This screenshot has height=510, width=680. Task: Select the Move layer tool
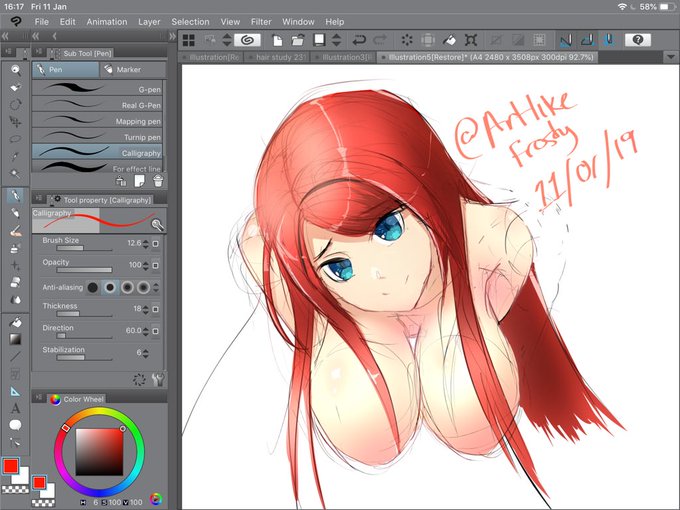pyautogui.click(x=15, y=122)
